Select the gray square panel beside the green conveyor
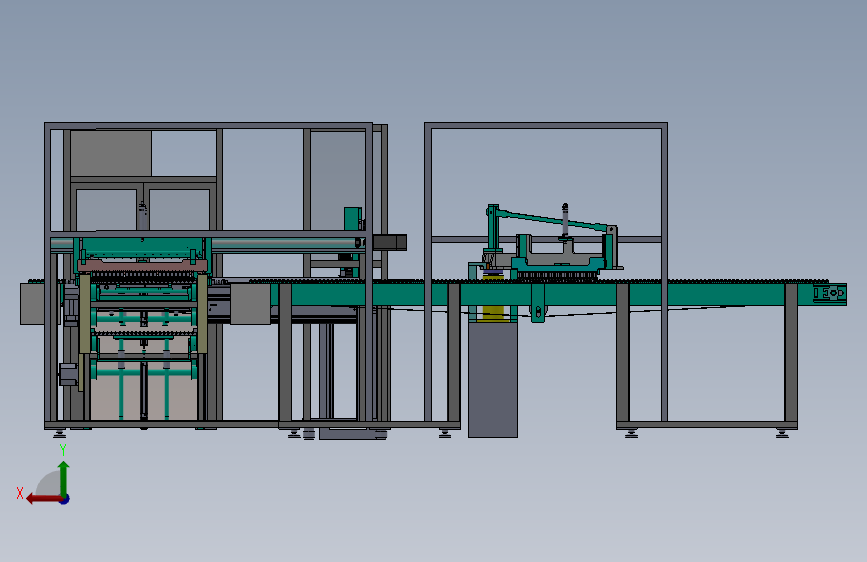 250,304
